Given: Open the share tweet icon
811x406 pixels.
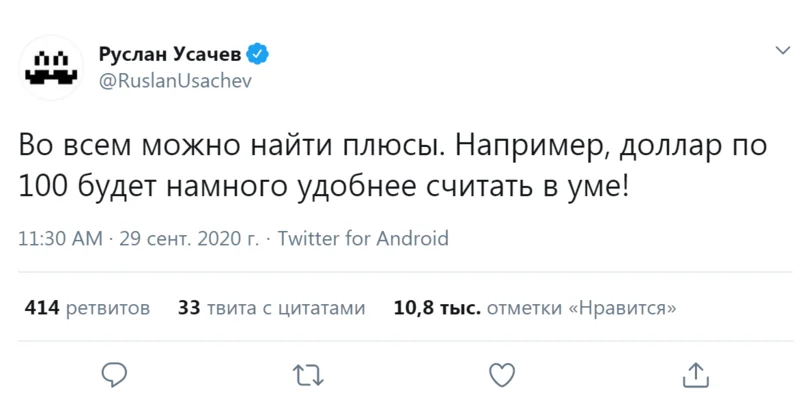Looking at the screenshot, I should (694, 374).
